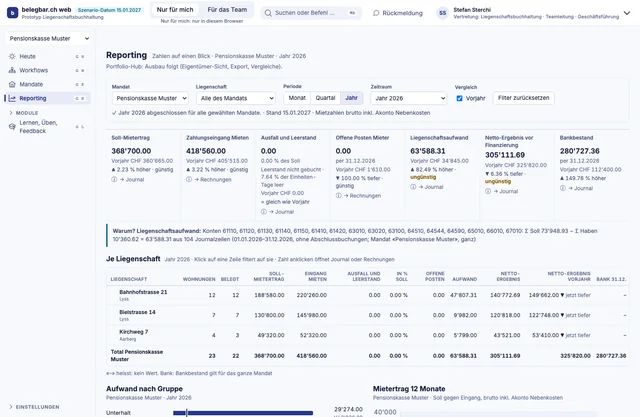Click the Rückmeldung speech bubble icon
The width and height of the screenshot is (640, 417).
[376, 13]
